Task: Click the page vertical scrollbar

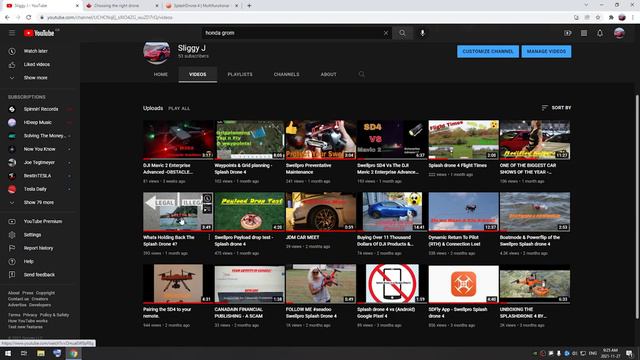Action: [637, 207]
